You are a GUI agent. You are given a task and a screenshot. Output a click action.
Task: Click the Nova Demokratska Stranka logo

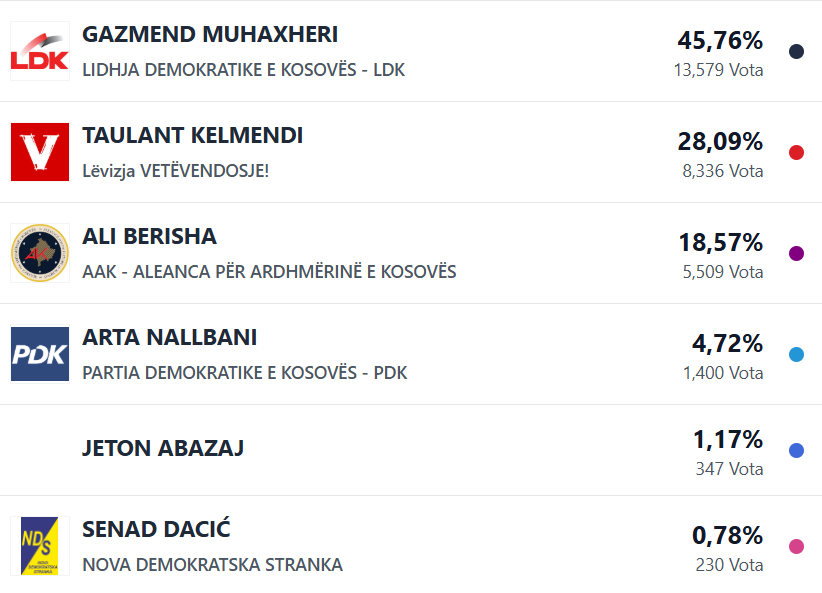click(x=40, y=546)
